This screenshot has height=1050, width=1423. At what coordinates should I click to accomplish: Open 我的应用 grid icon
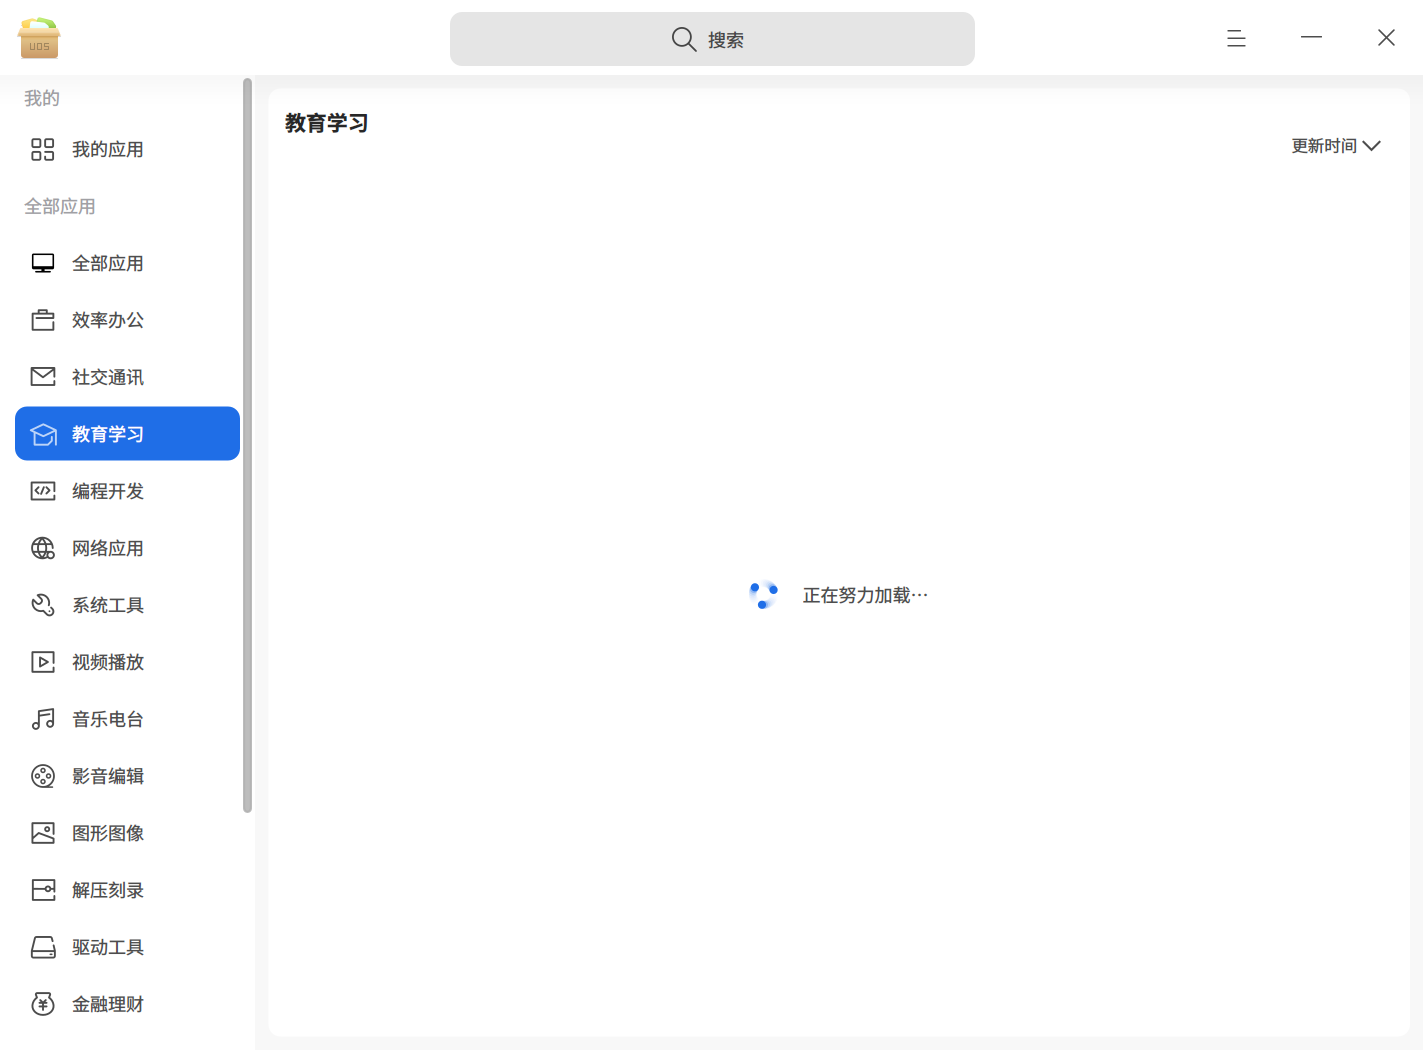[43, 150]
